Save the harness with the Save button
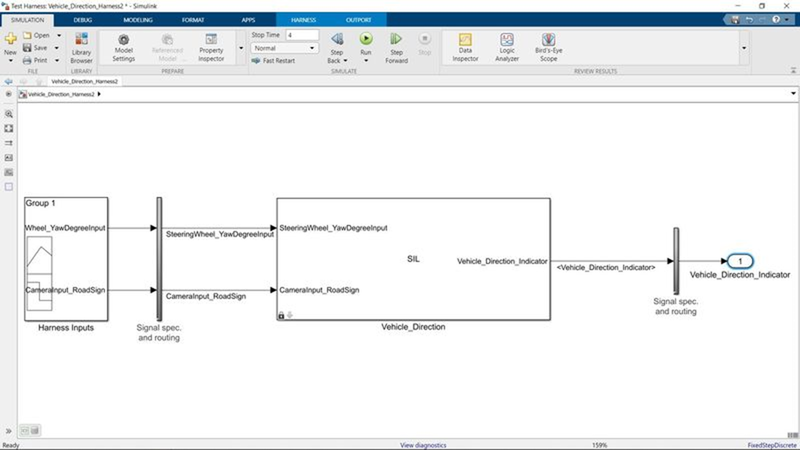Viewport: 800px width, 450px height. click(35, 47)
